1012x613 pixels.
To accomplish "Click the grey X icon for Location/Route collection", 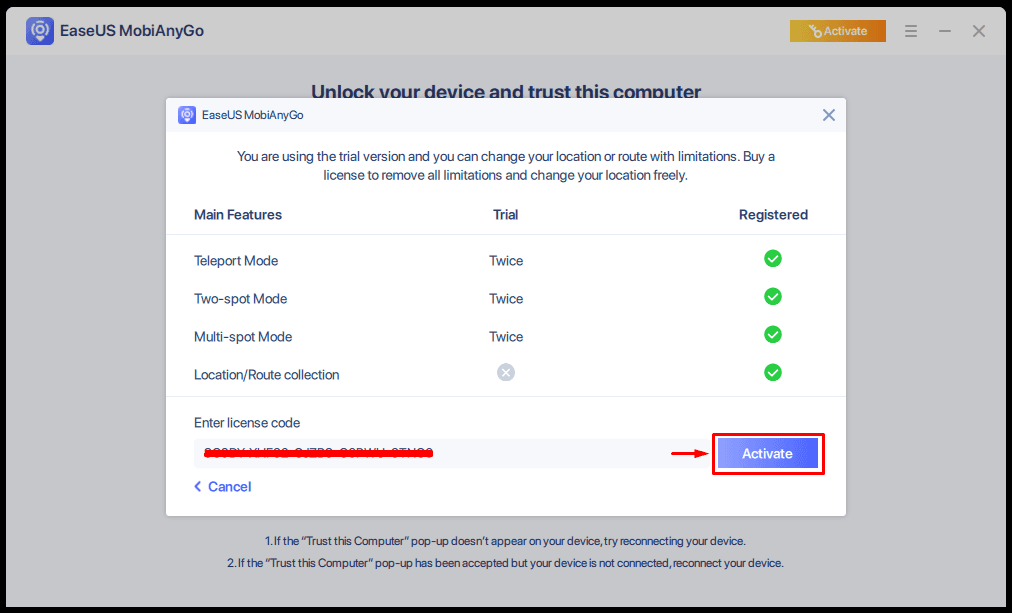I will (506, 372).
